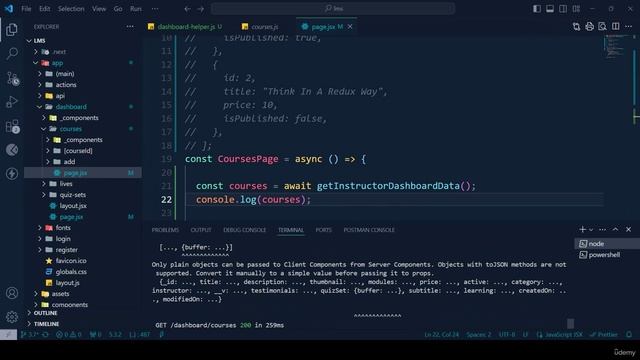Image resolution: width=640 pixels, height=360 pixels.
Task: Toggle the bottom panel visibility
Action: (550, 9)
